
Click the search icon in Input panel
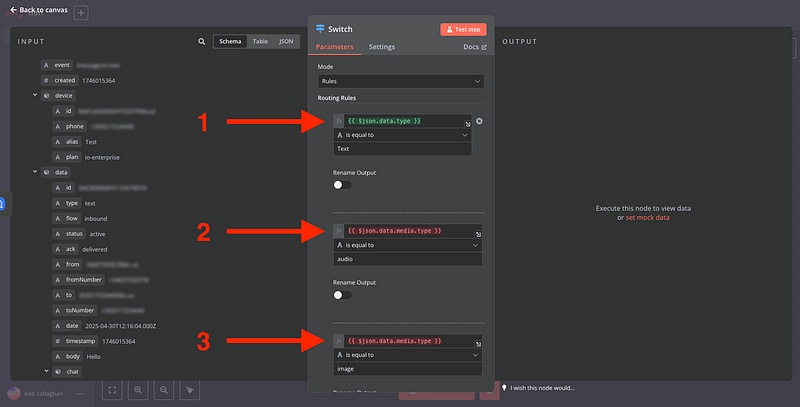[201, 42]
